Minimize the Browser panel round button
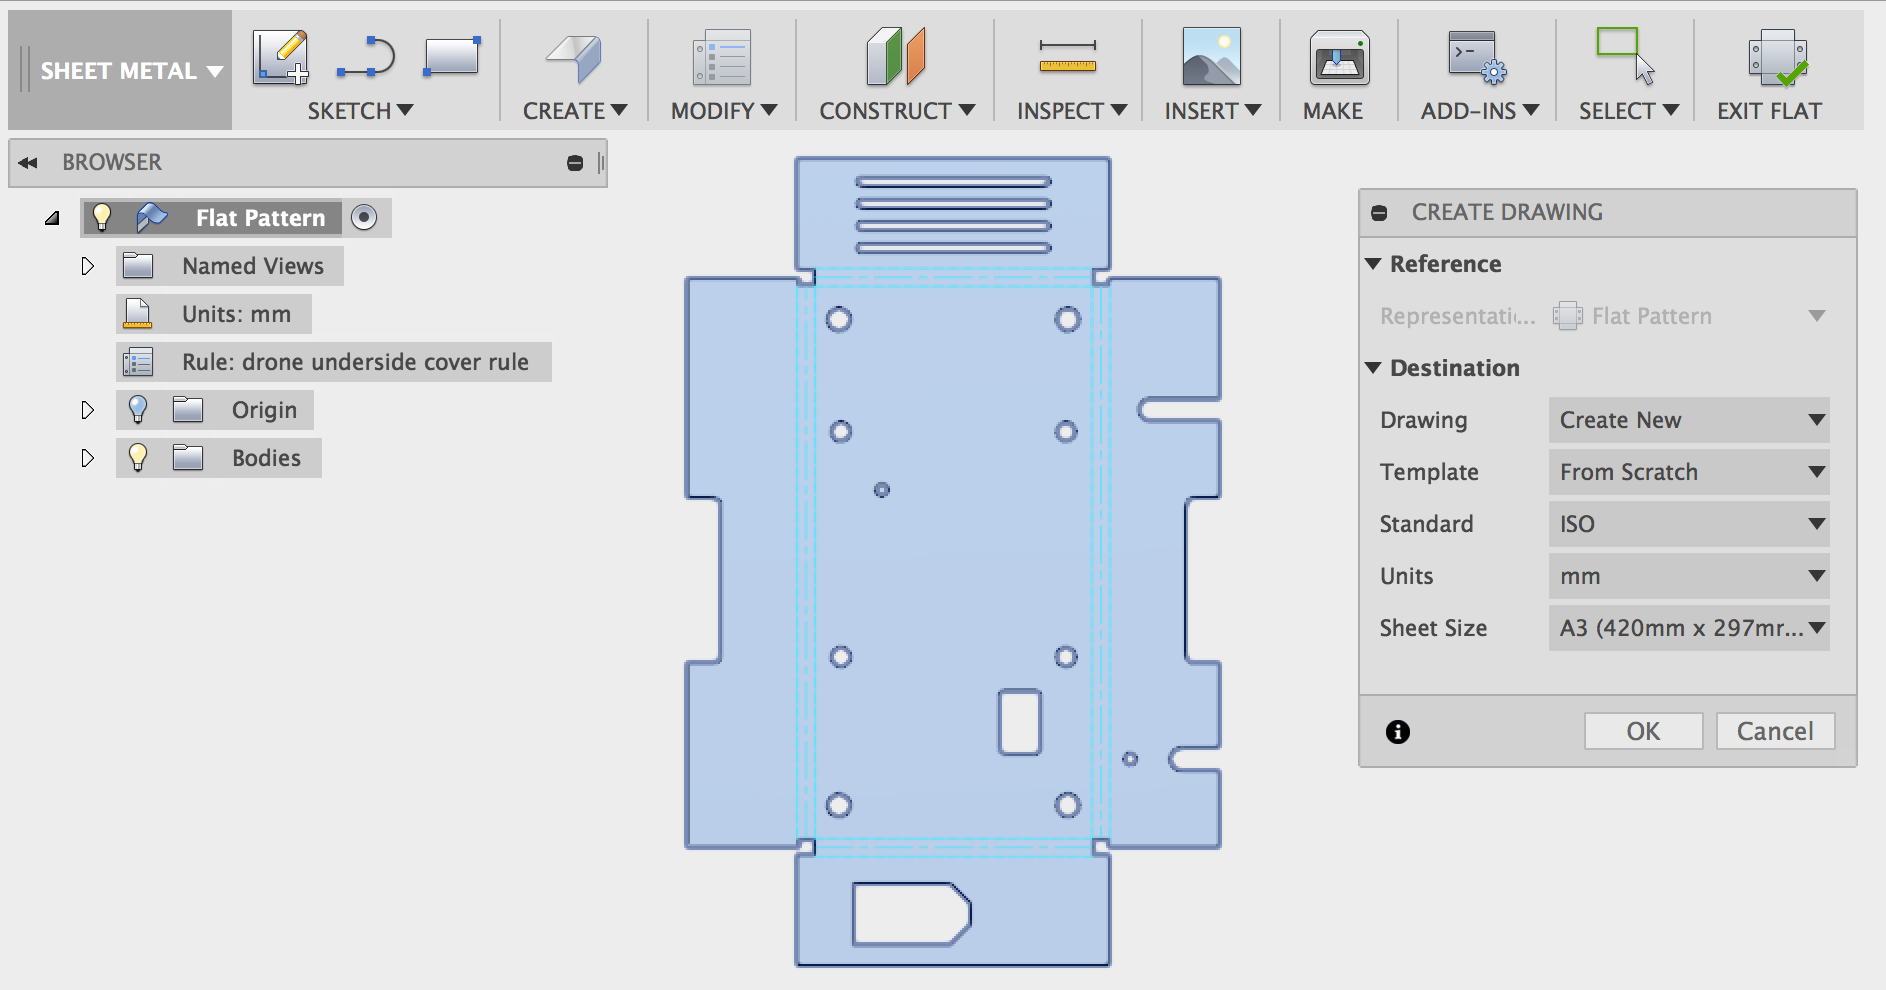 click(x=575, y=163)
